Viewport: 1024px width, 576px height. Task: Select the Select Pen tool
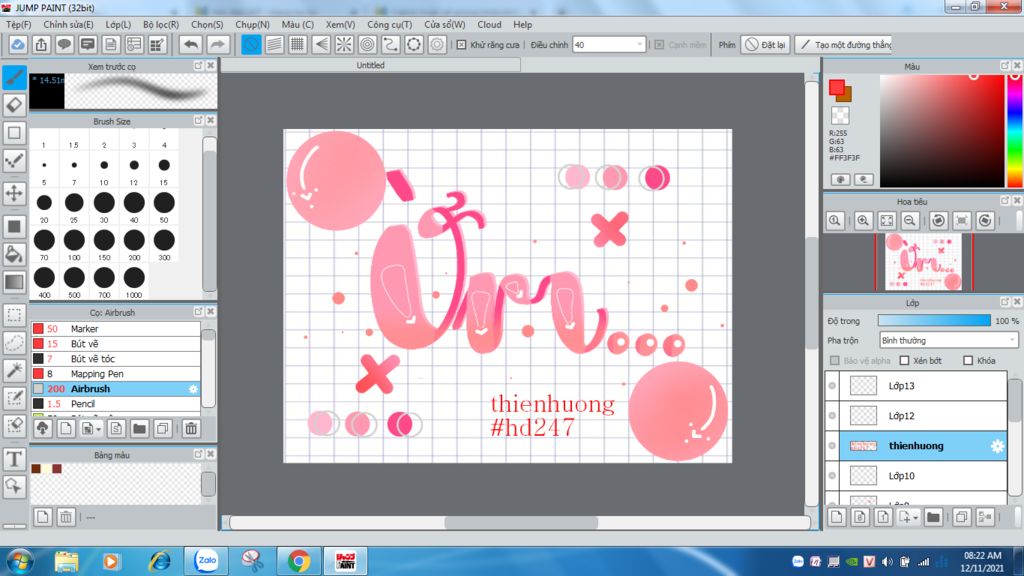[14, 398]
